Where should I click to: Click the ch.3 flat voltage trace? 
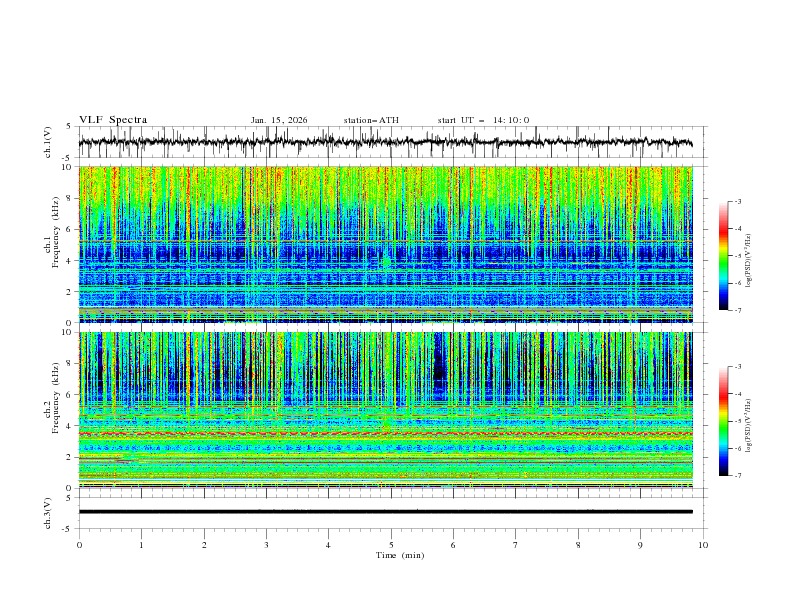pyautogui.click(x=390, y=512)
